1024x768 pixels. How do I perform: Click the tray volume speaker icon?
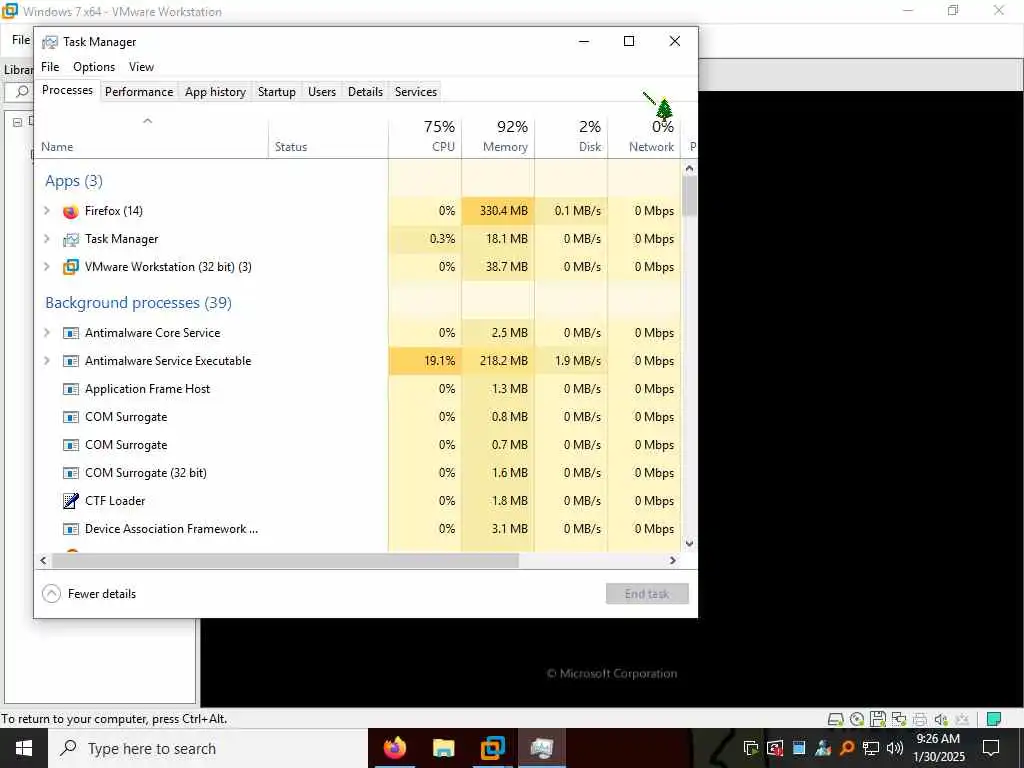895,748
